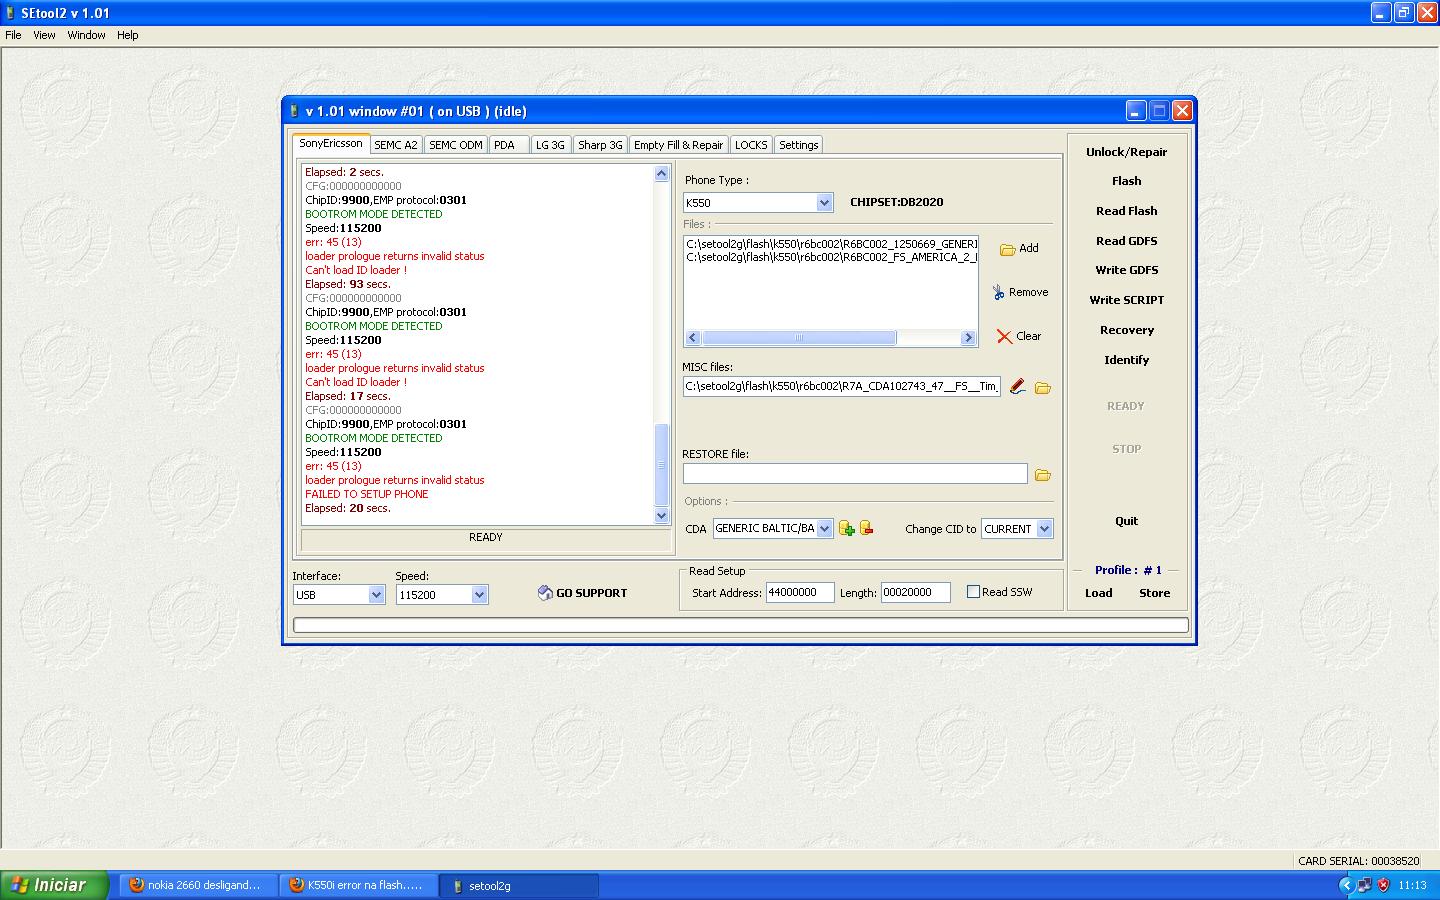
Task: Click the log scroll down arrow
Action: click(661, 516)
